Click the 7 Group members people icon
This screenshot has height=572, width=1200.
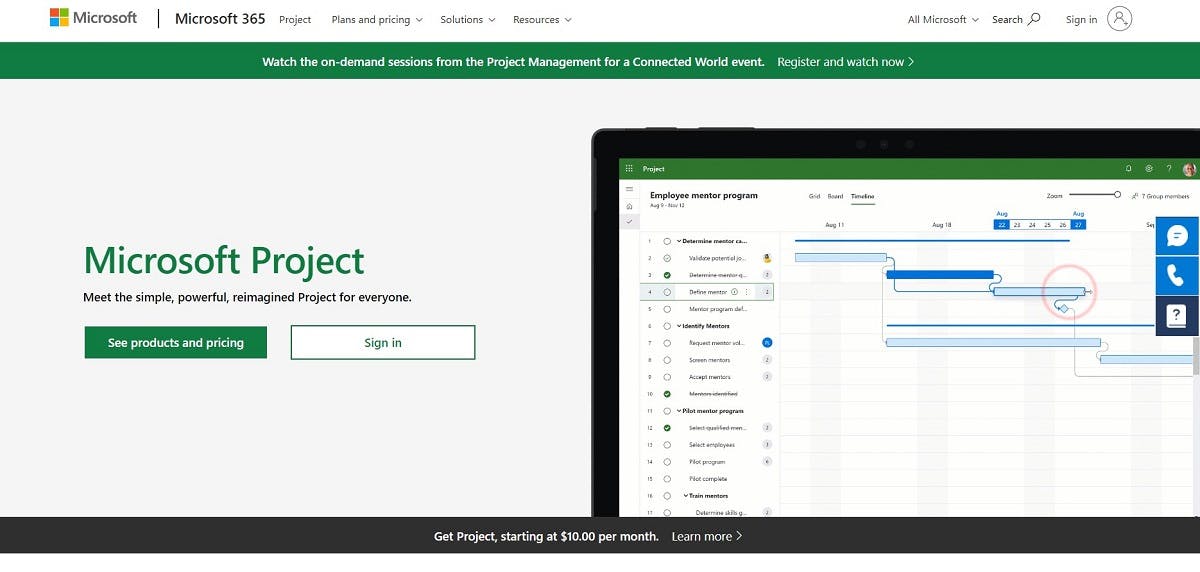(x=1134, y=196)
